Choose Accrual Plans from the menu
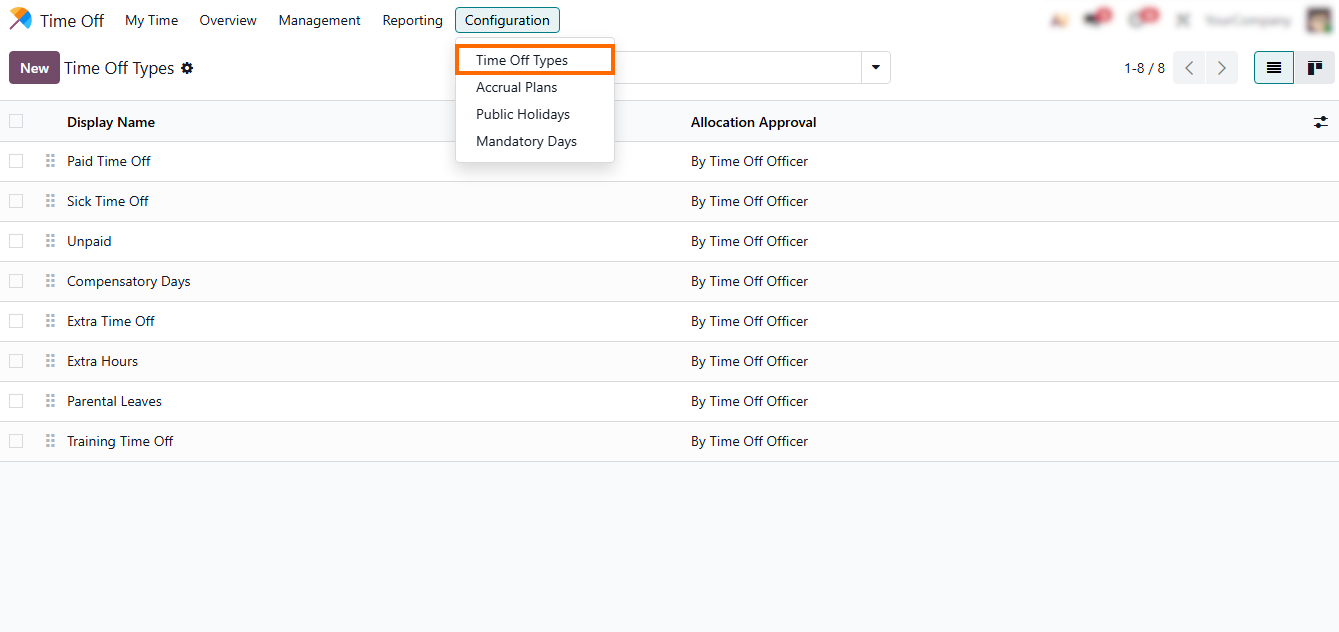Image resolution: width=1339 pixels, height=632 pixels. (x=517, y=87)
